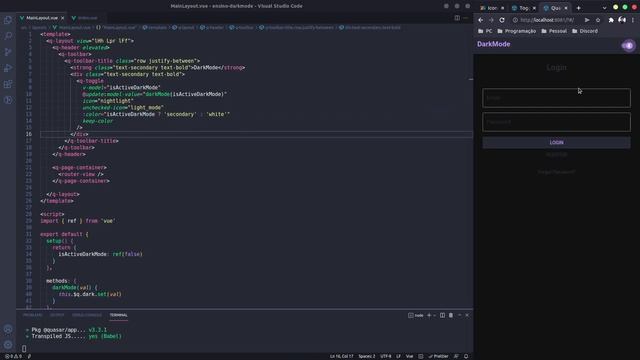640x360 pixels.
Task: Click the share/send icon in address bar
Action: (x=587, y=20)
